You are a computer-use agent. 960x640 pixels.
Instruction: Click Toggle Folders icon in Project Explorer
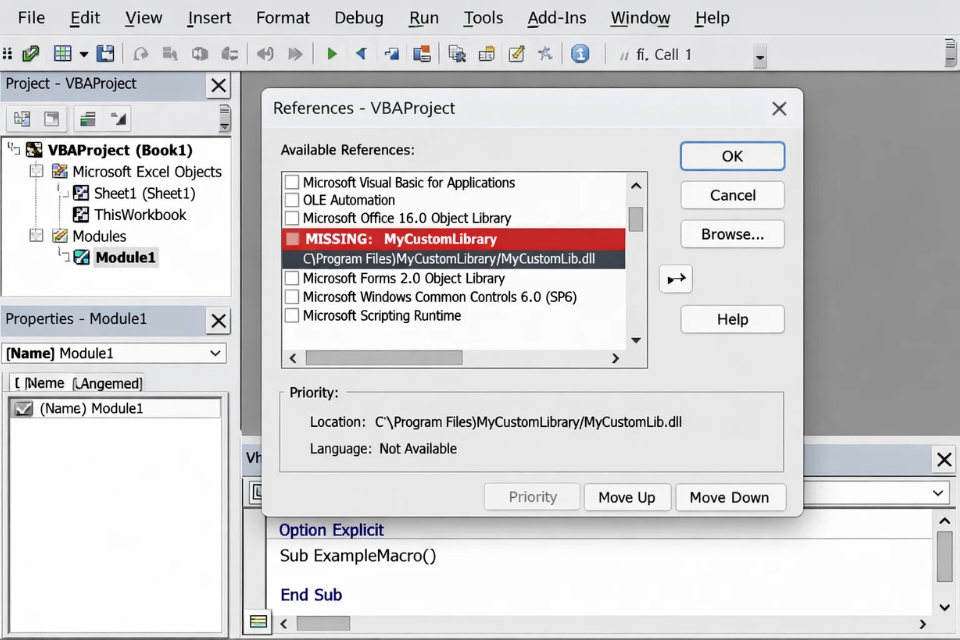[90, 118]
